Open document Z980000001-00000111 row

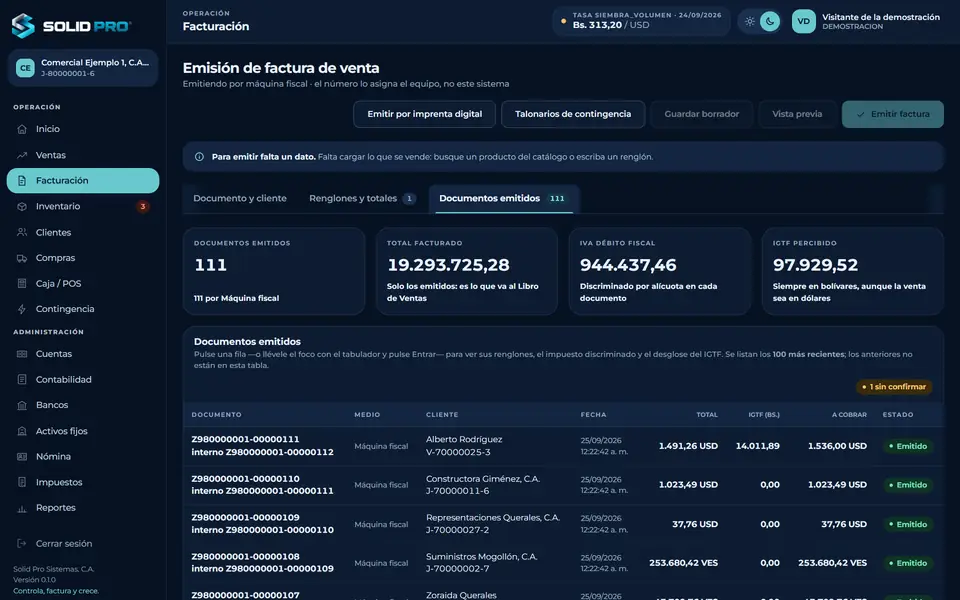click(x=563, y=446)
